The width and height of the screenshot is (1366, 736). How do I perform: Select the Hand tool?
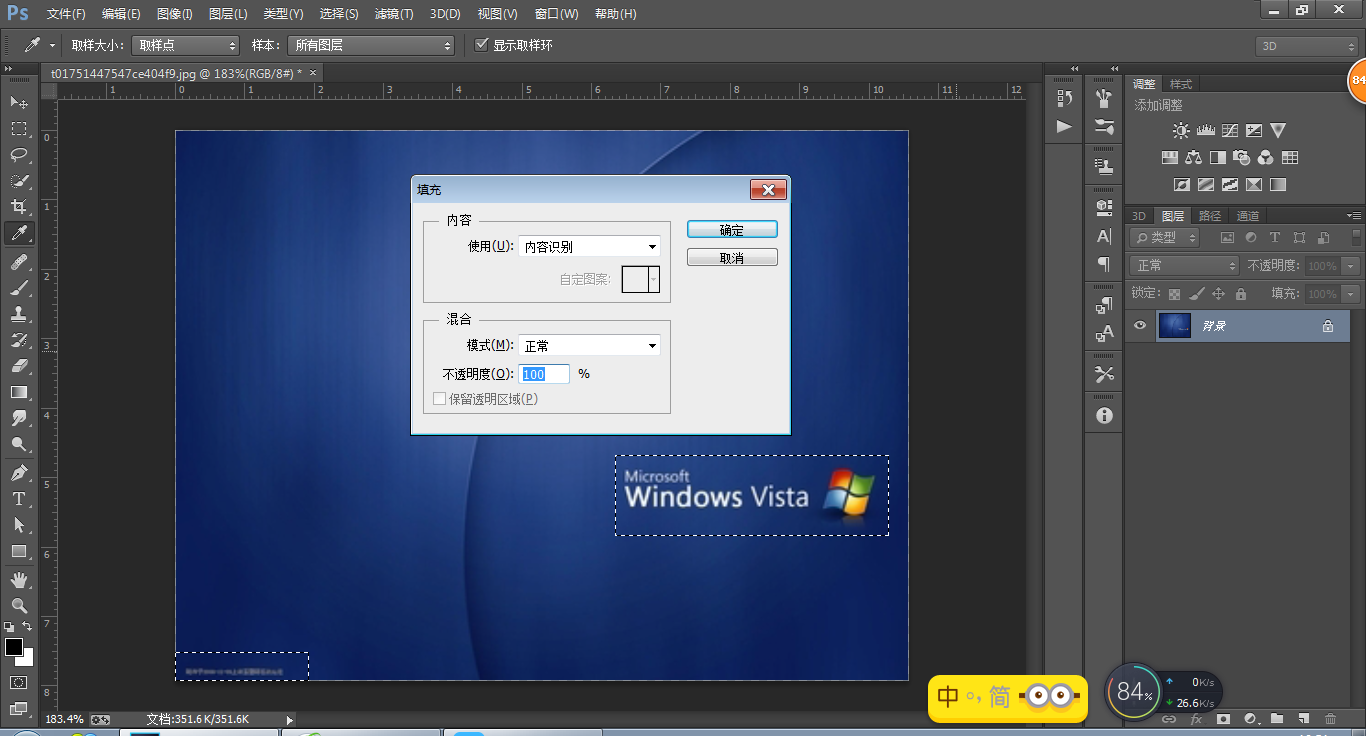pyautogui.click(x=19, y=580)
